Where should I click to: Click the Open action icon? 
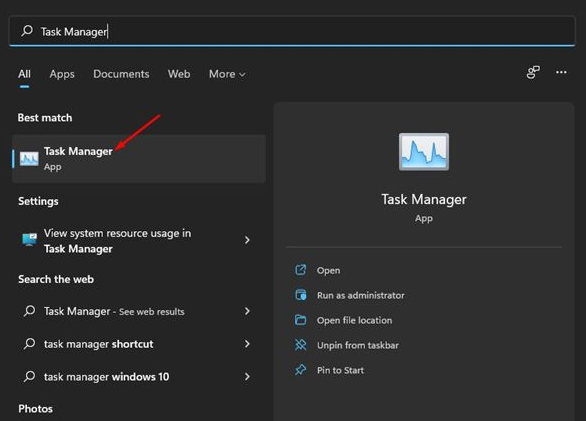300,270
